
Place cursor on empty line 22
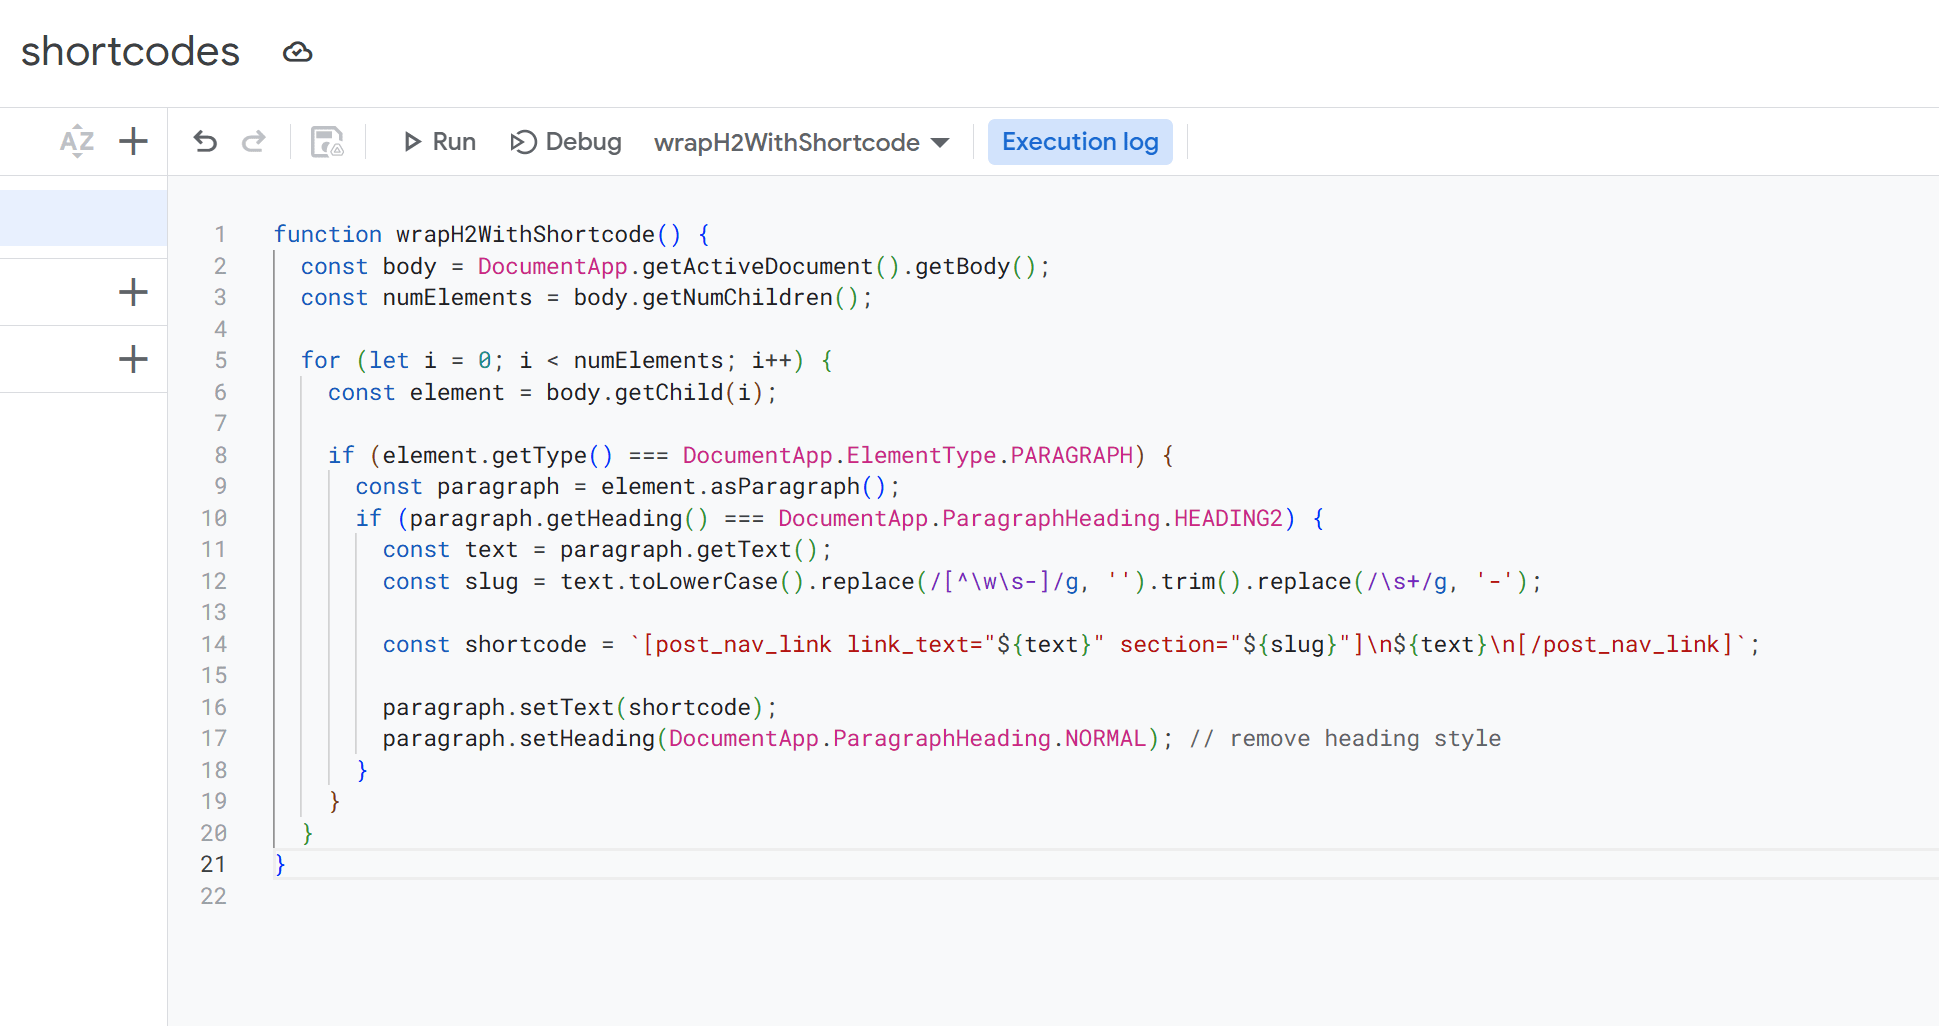pos(600,896)
